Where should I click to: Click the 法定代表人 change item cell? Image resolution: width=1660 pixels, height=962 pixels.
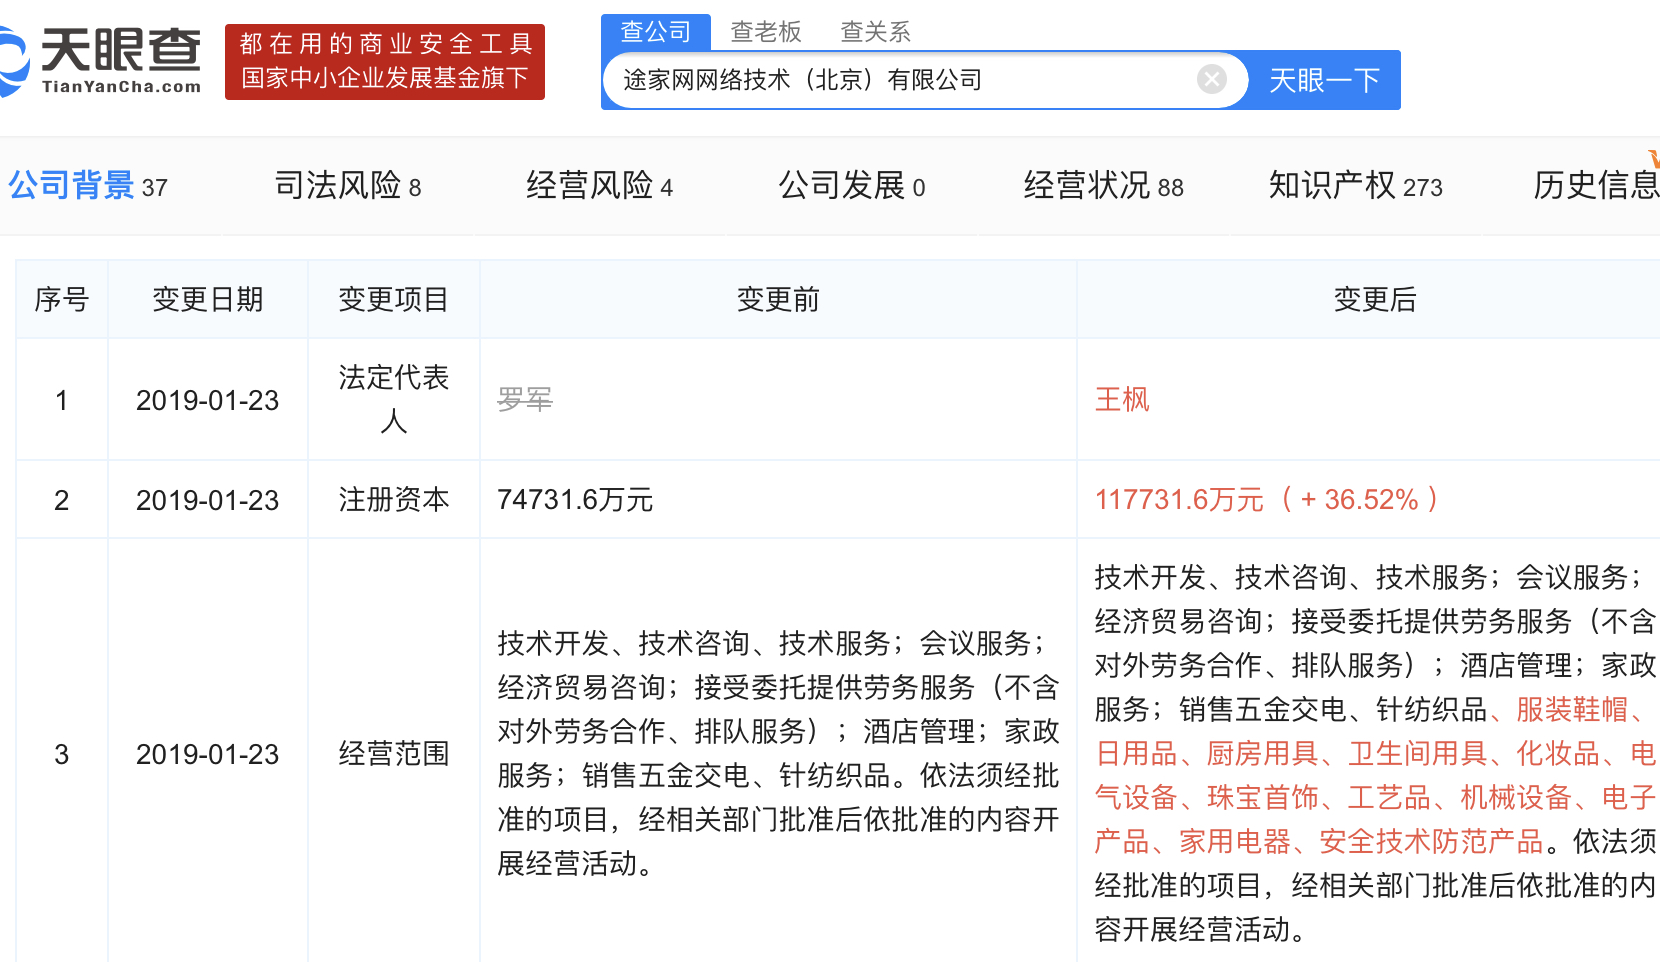pos(394,399)
